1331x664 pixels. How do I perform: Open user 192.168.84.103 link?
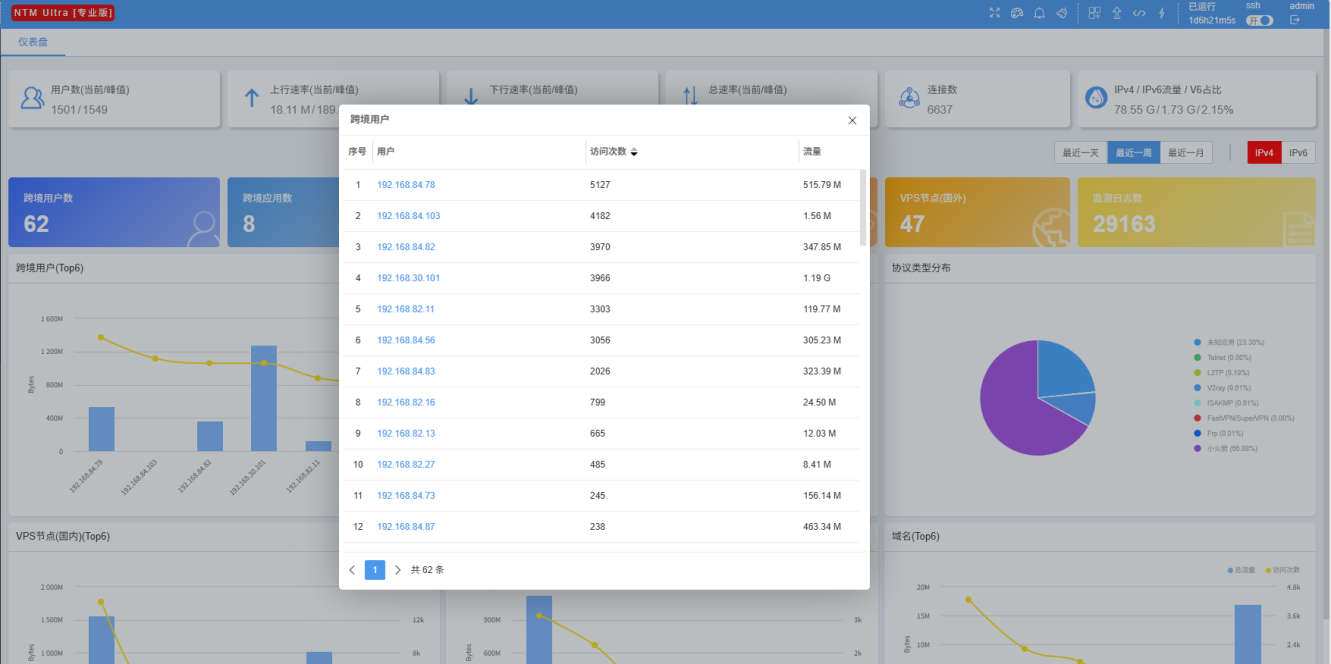point(409,216)
